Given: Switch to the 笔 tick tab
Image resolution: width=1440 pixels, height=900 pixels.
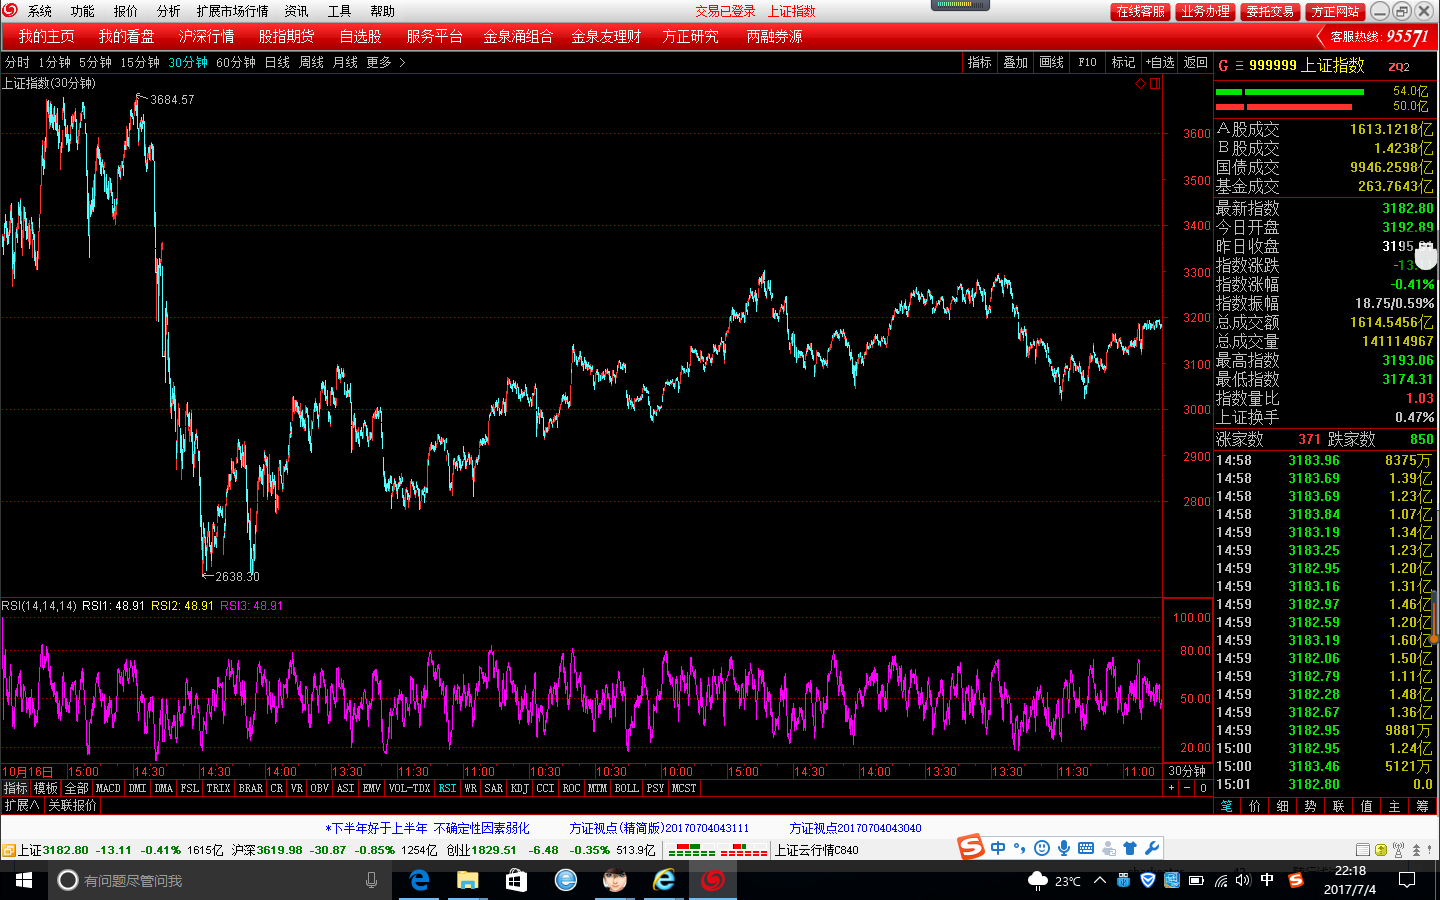Looking at the screenshot, I should [1227, 806].
